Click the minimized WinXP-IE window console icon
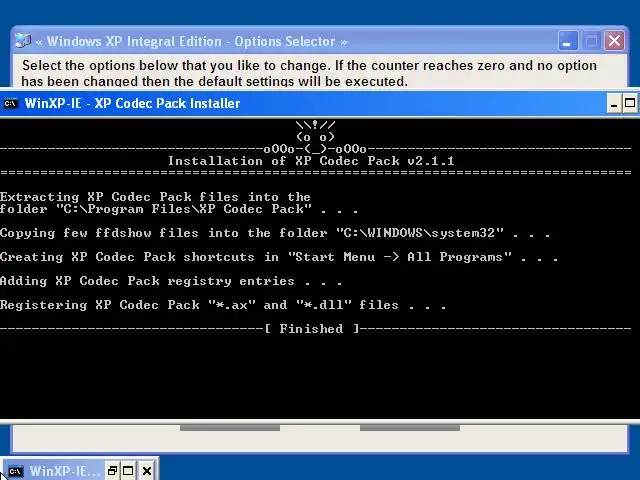This screenshot has width=640, height=480. (x=16, y=471)
